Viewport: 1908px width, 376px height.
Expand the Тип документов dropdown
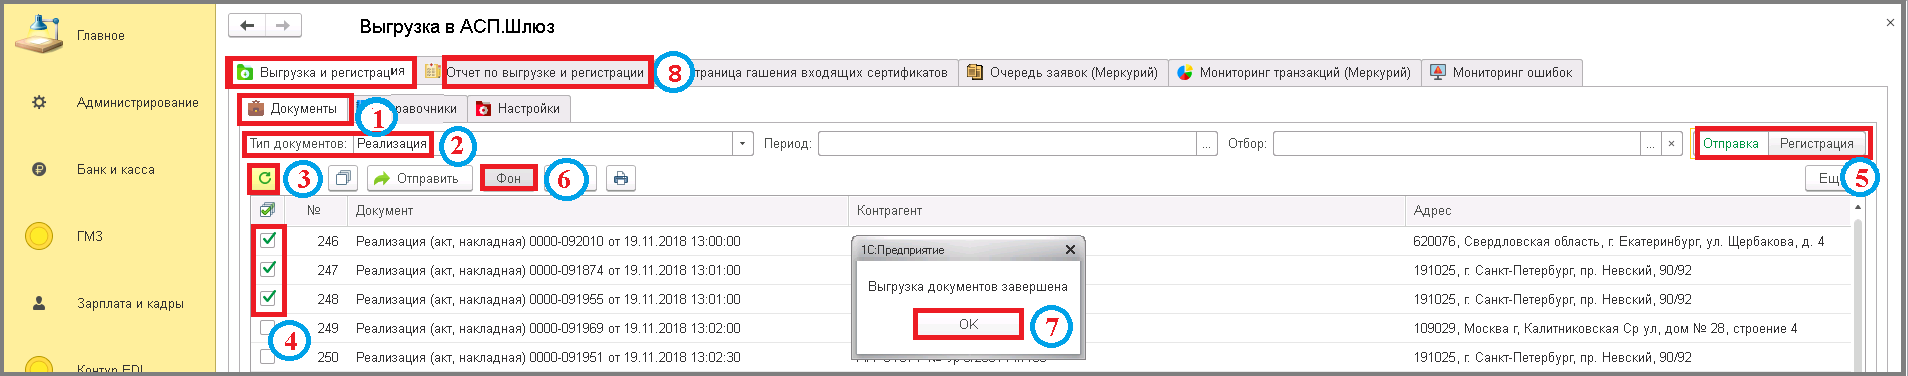[743, 144]
